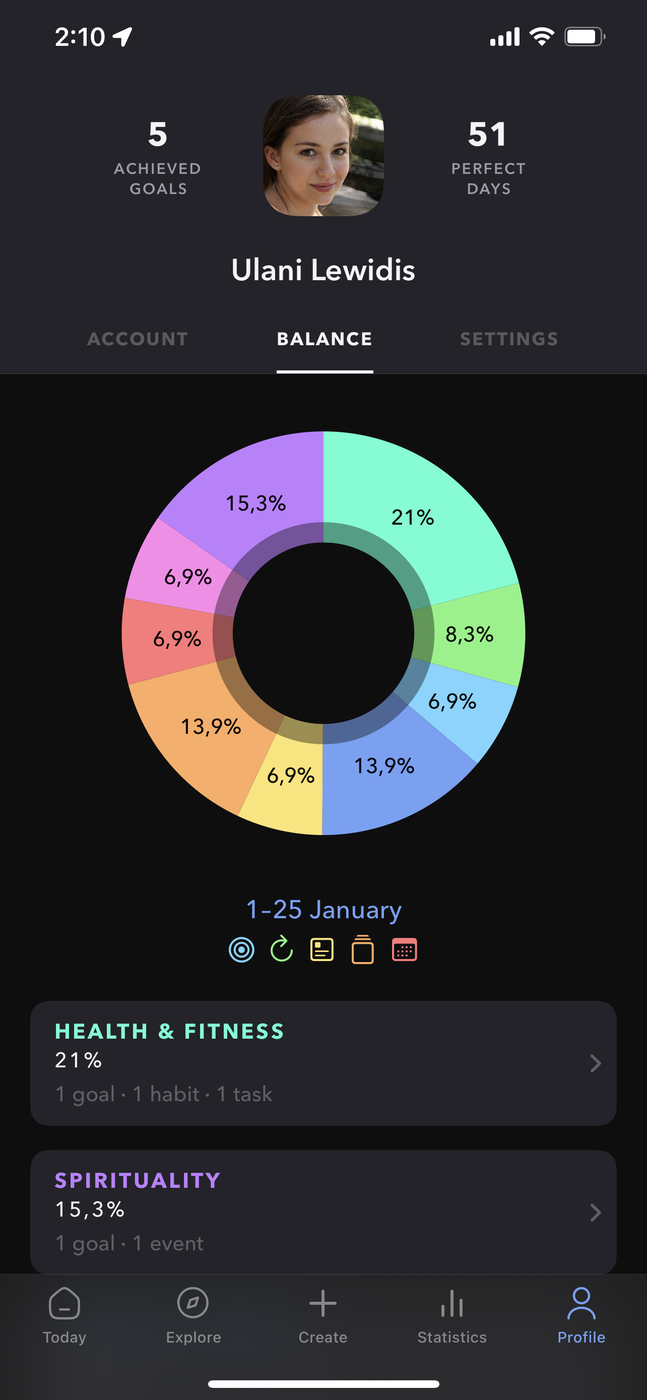The height and width of the screenshot is (1400, 647).
Task: Open the Explore compass icon
Action: [x=193, y=1304]
